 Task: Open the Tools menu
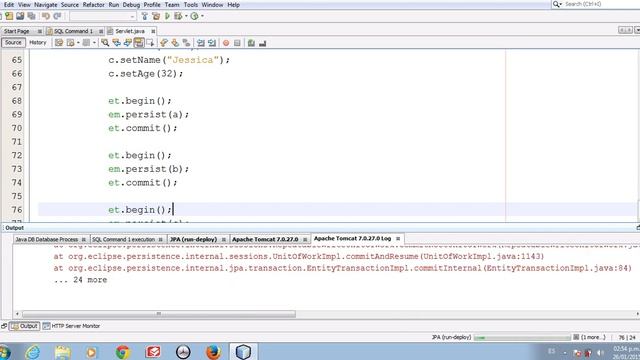click(191, 5)
